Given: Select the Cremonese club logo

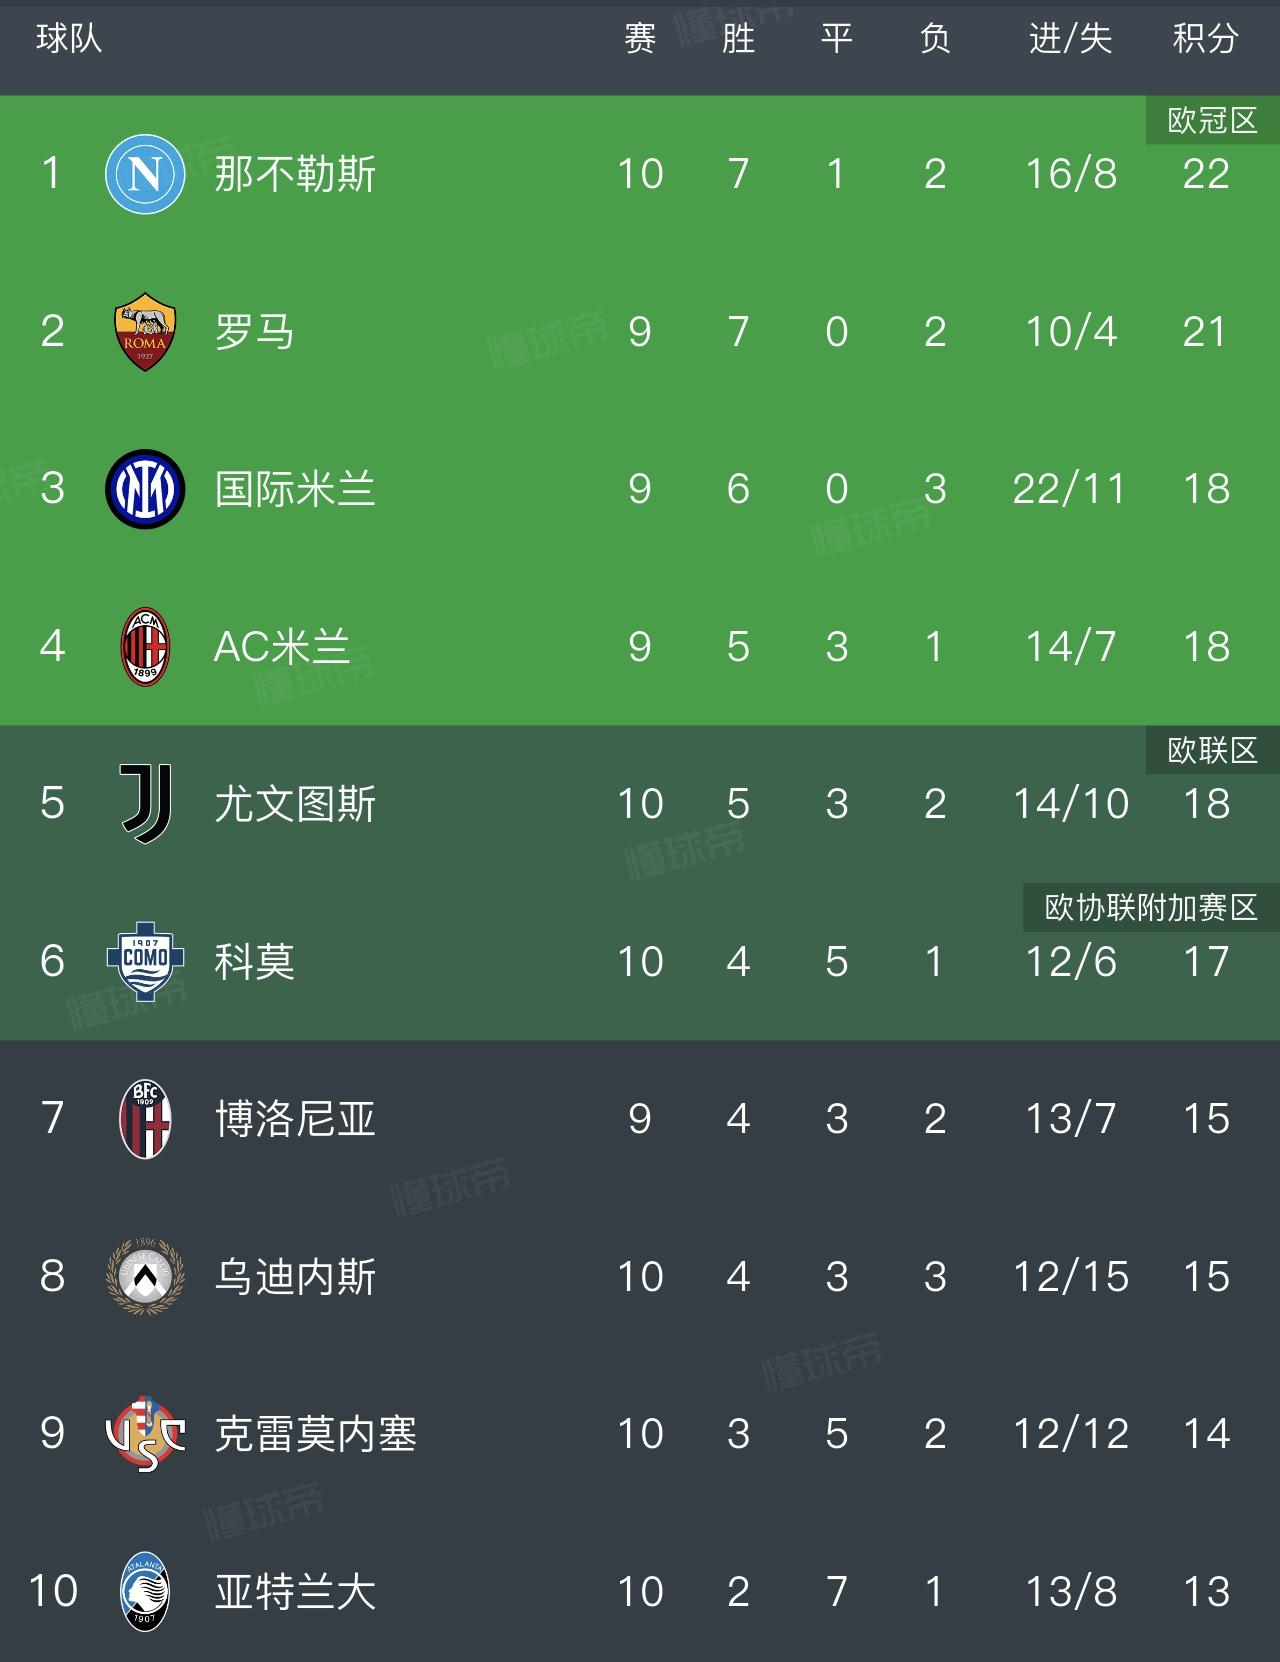Looking at the screenshot, I should pyautogui.click(x=145, y=1434).
